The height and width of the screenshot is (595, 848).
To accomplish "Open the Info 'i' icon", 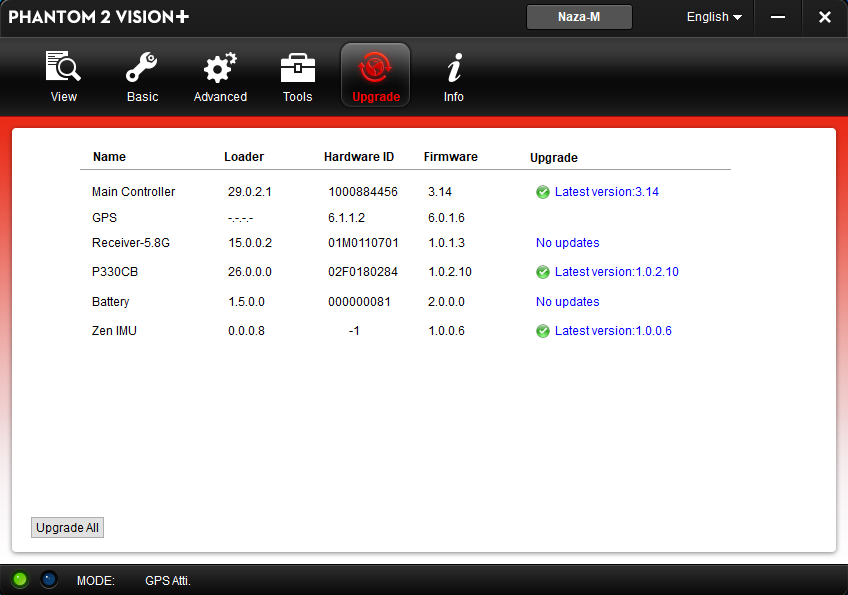I will pos(454,67).
